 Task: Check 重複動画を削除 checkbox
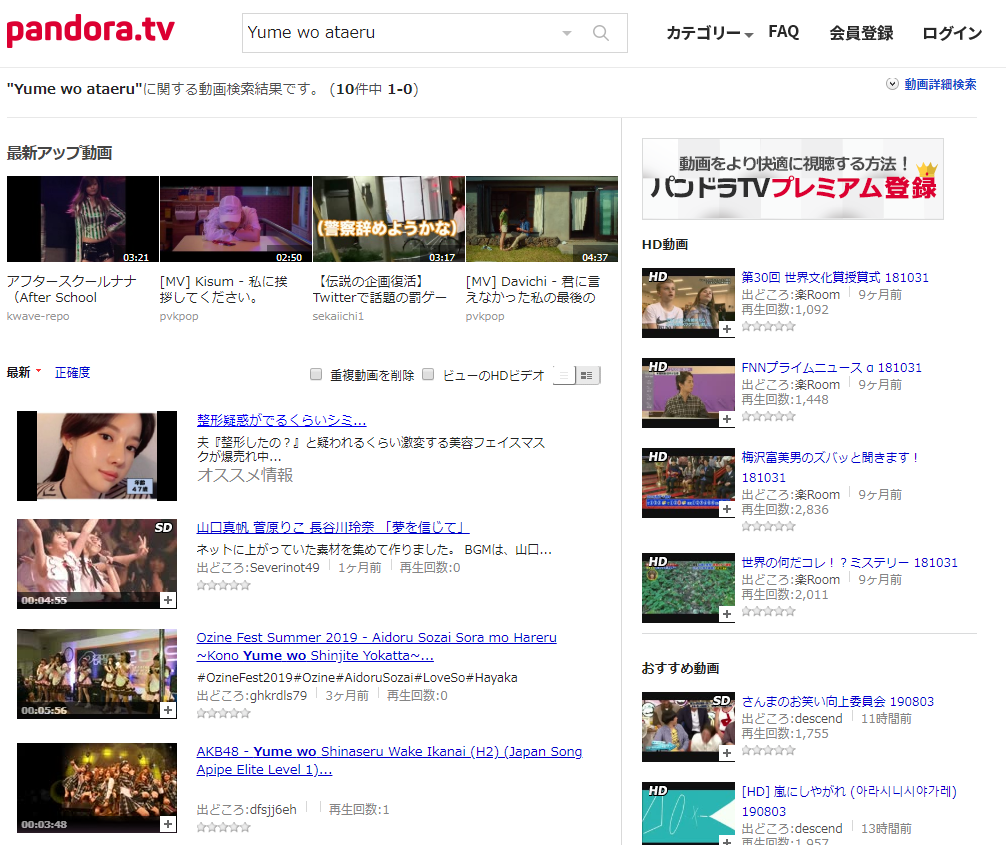point(316,374)
